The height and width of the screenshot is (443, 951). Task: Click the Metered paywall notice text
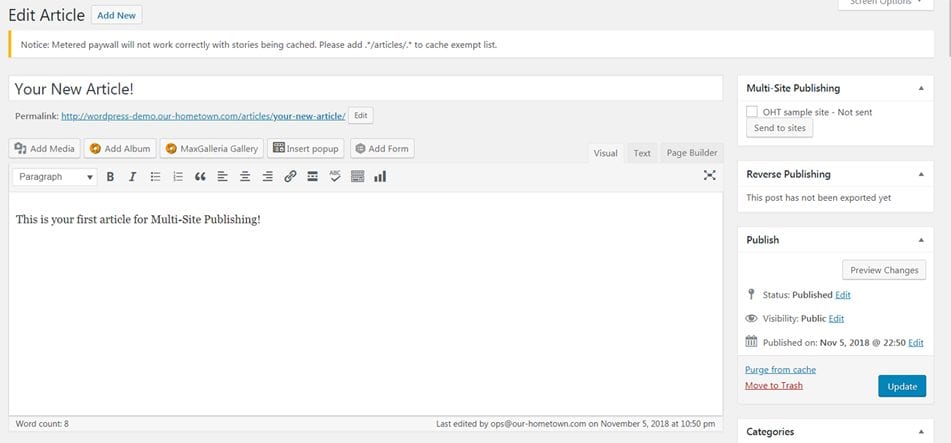[x=259, y=45]
